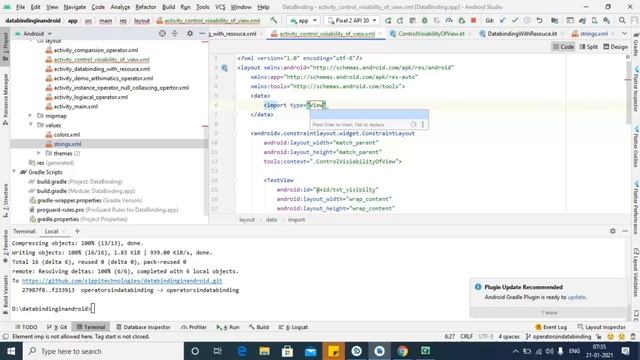Click the Chrome icon in taskbar

[x=402, y=351]
